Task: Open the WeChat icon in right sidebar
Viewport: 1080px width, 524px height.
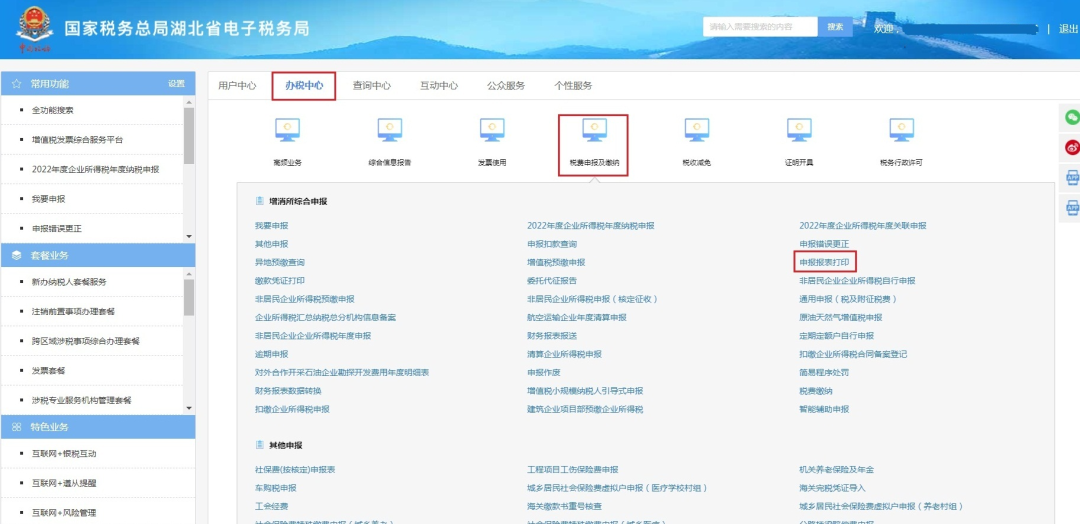Action: click(x=1071, y=117)
